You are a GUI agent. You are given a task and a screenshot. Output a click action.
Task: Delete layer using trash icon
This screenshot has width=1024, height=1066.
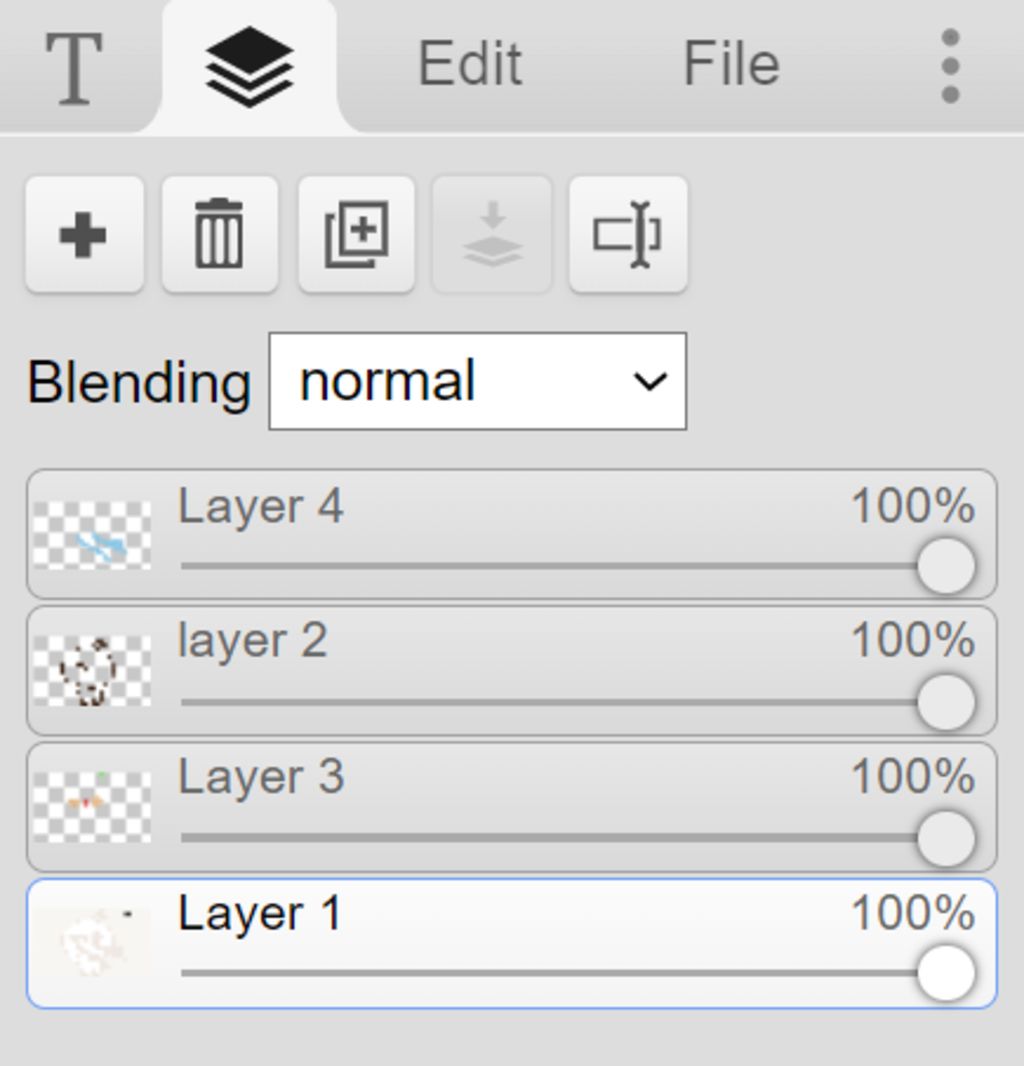[220, 235]
